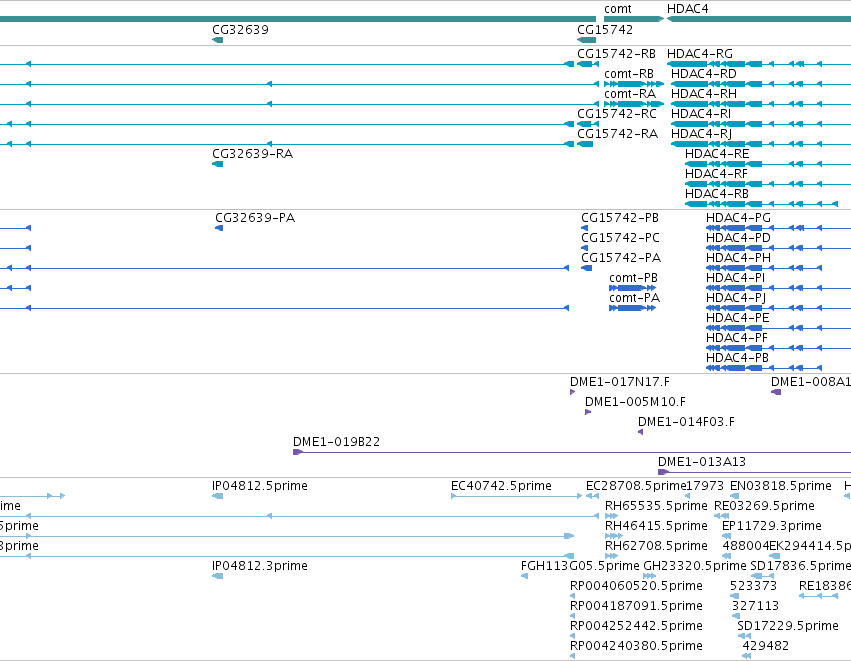This screenshot has width=851, height=661.
Task: Select protein HDAC4-PF
Action: click(737, 339)
